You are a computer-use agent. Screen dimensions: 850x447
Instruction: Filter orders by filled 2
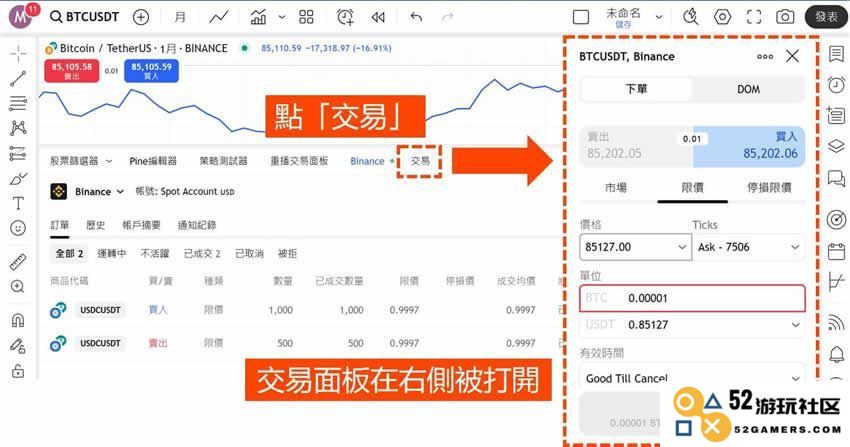point(202,254)
